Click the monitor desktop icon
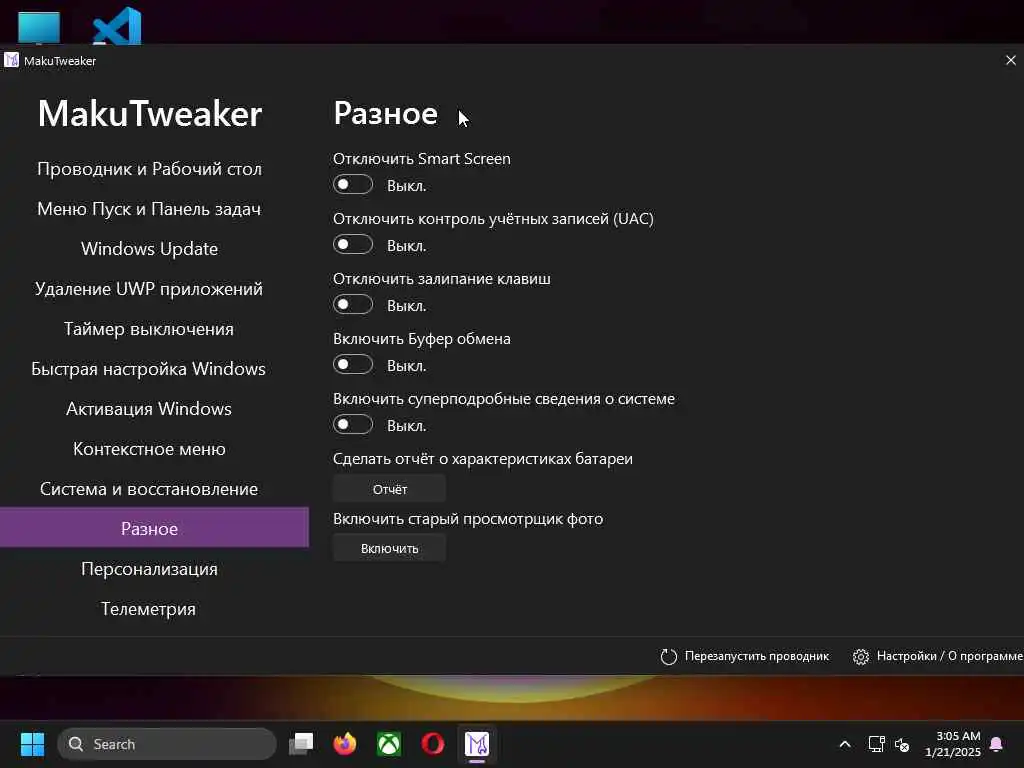 click(39, 28)
